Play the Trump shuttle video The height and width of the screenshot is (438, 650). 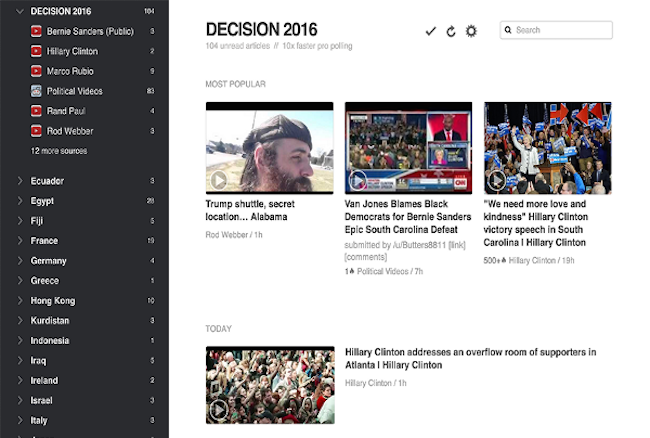pos(218,180)
